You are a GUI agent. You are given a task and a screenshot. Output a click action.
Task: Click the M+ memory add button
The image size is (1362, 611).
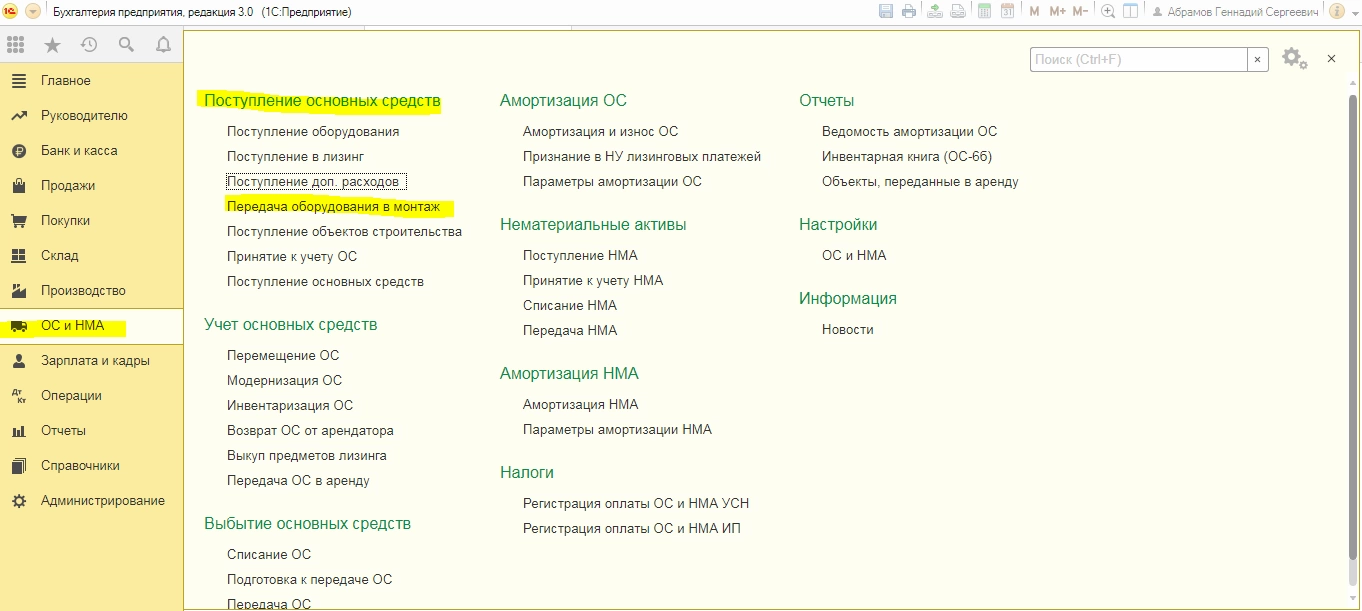point(1057,11)
